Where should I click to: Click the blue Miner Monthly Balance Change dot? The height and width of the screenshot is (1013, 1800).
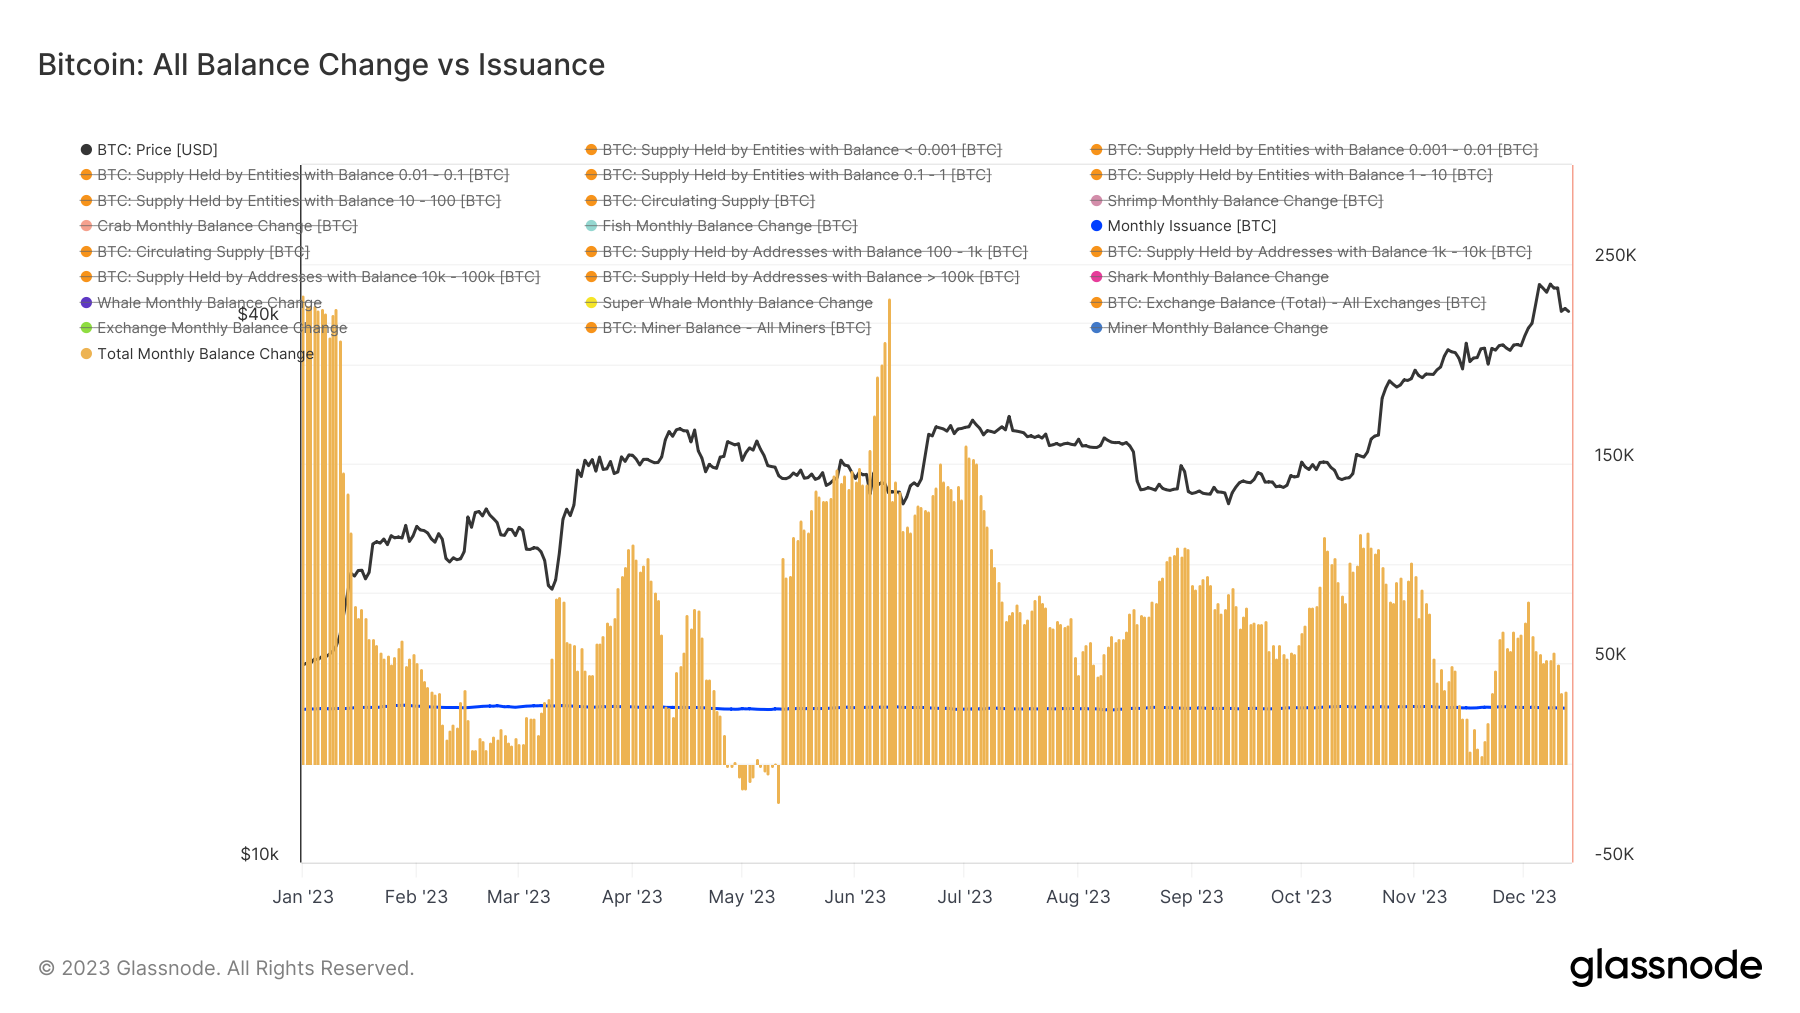1096,328
